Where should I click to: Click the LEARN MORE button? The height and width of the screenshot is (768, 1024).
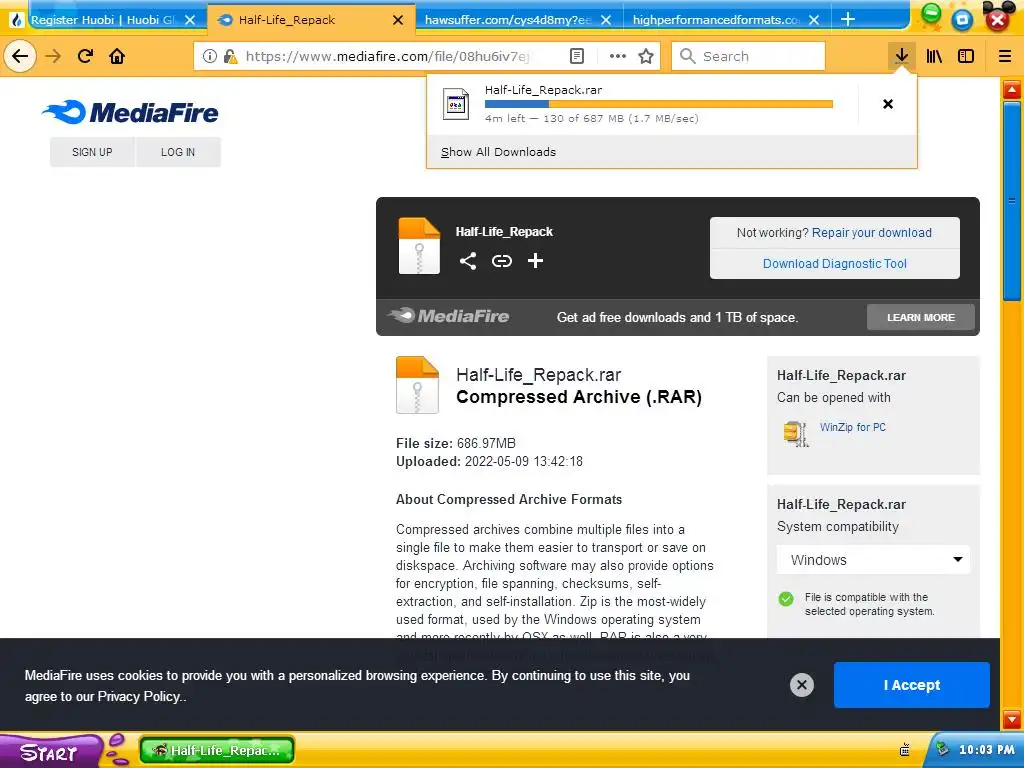pos(921,317)
